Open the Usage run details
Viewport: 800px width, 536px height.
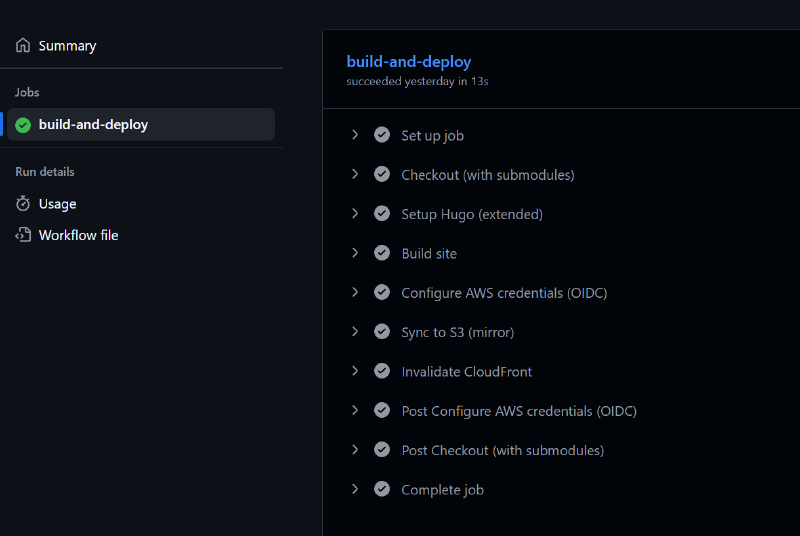click(x=57, y=204)
